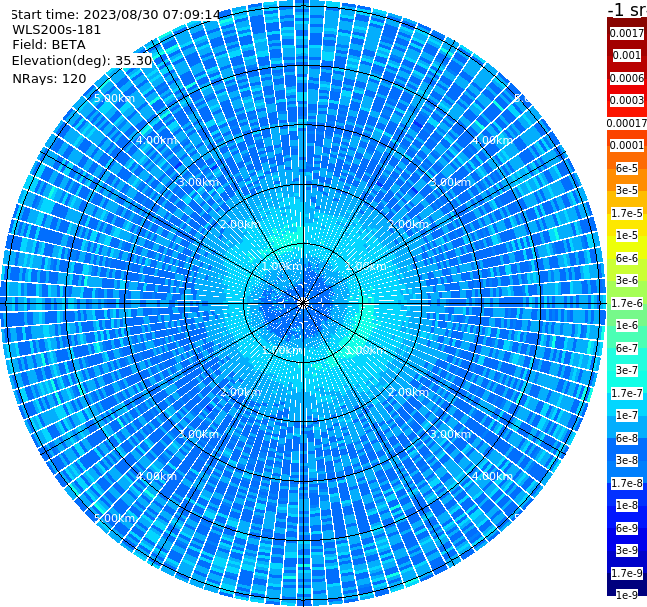Select the 6e-8 colorbar value
Viewport: 647px width, 607px height.
pos(627,438)
